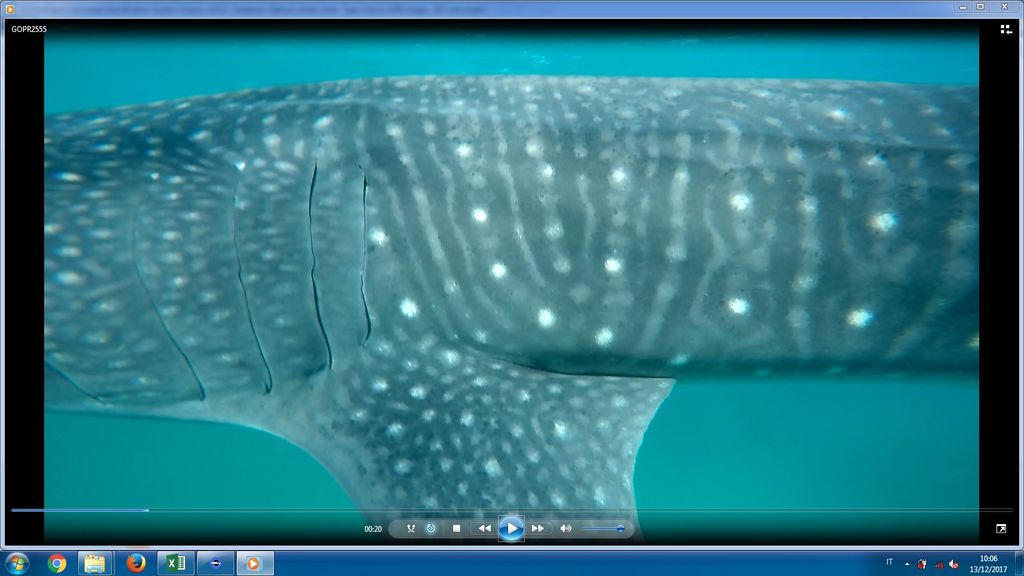This screenshot has width=1024, height=576.
Task: Click the fast forward next button
Action: tap(538, 528)
